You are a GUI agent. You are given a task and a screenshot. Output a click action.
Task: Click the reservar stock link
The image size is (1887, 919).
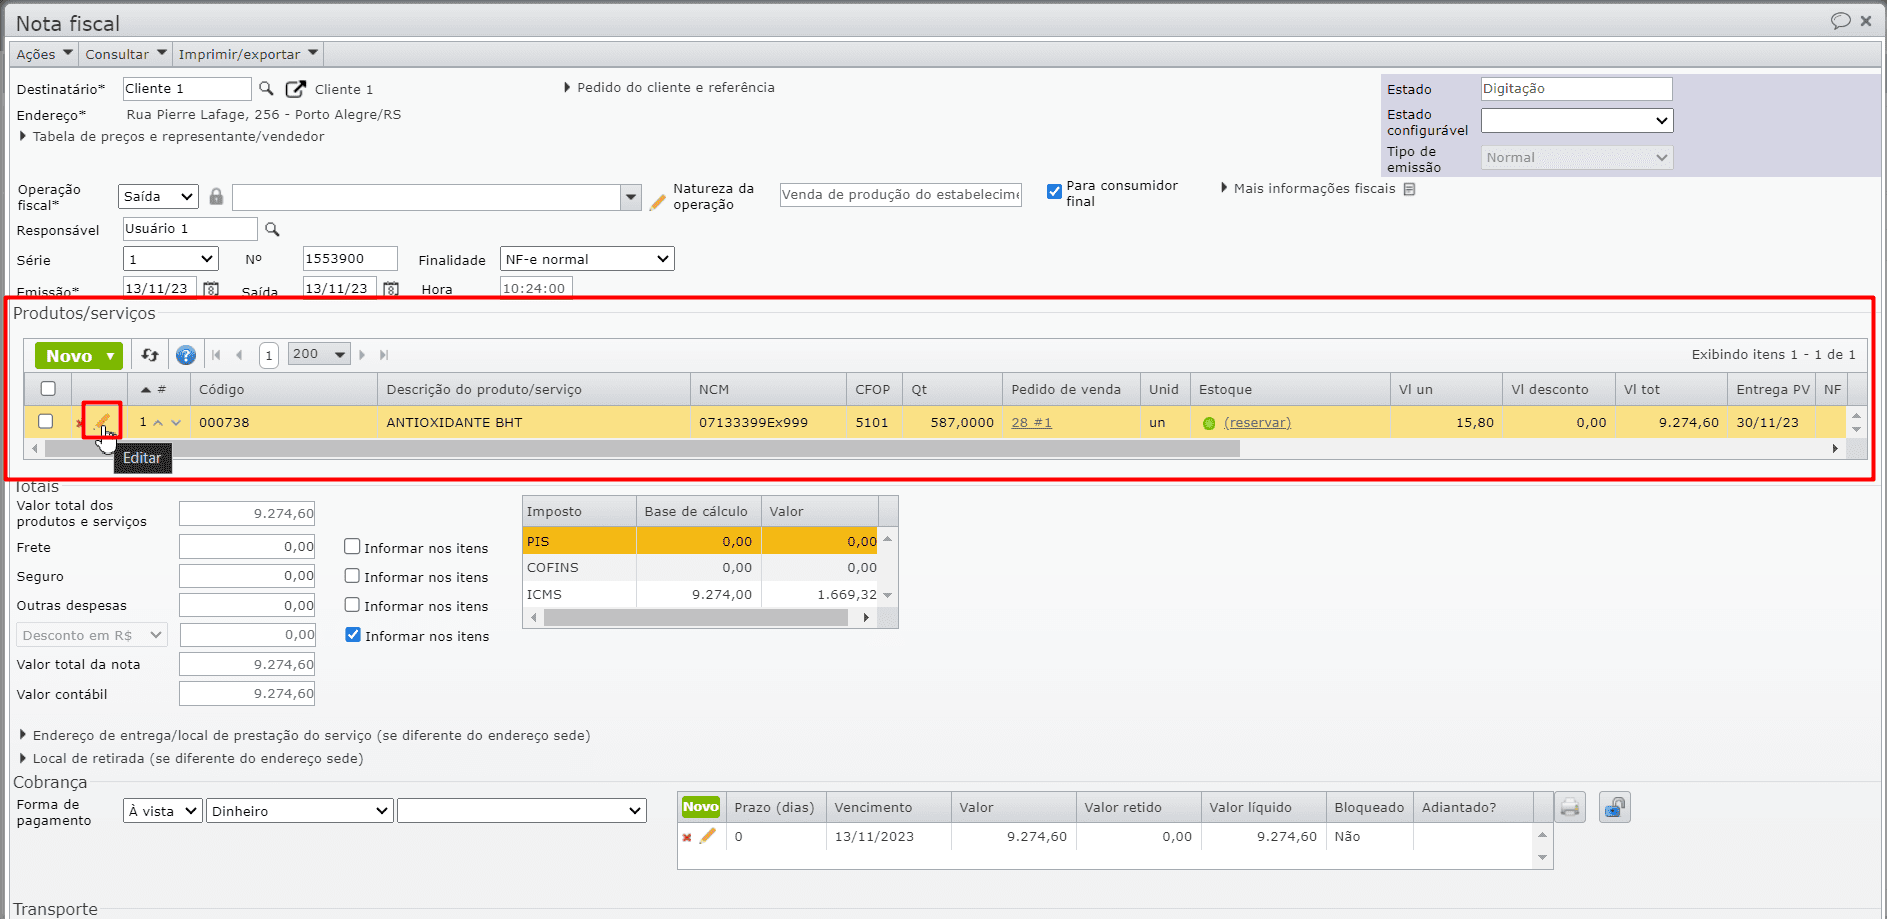[1257, 423]
